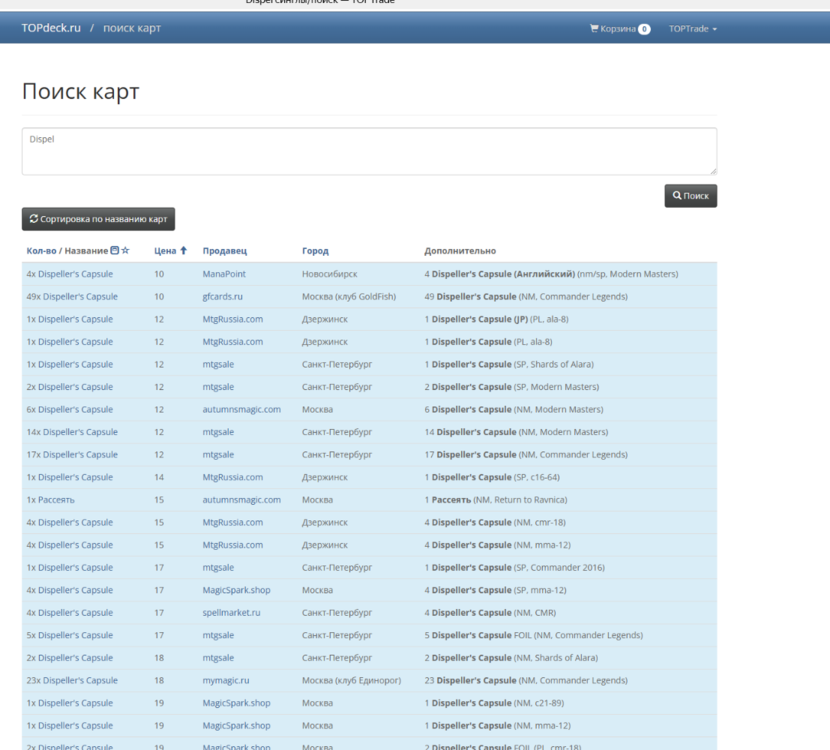Click the Поиск search button
Screen dimensions: 830x750
click(x=690, y=195)
